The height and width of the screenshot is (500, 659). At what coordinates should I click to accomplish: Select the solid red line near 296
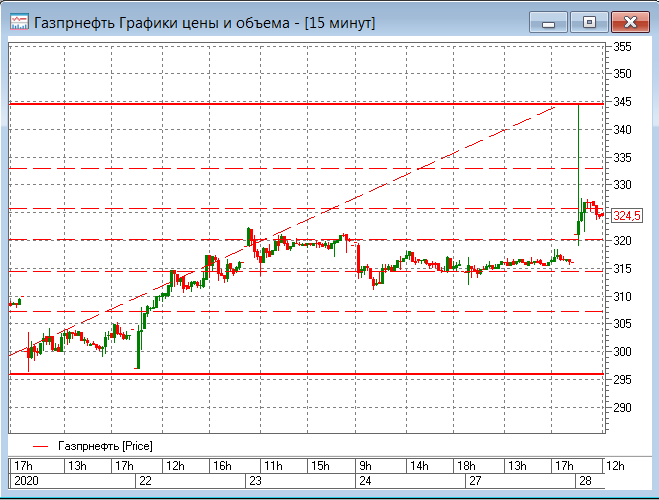click(x=300, y=373)
